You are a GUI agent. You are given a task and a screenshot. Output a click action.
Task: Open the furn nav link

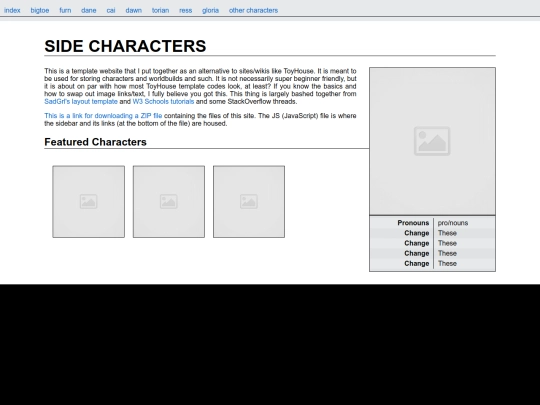tap(65, 10)
